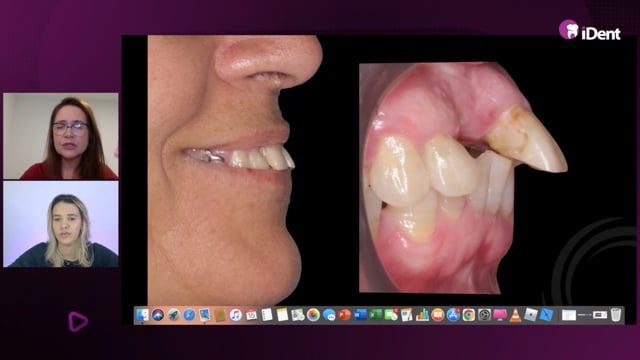Open the App Store icon
This screenshot has width=640, height=360.
click(453, 315)
